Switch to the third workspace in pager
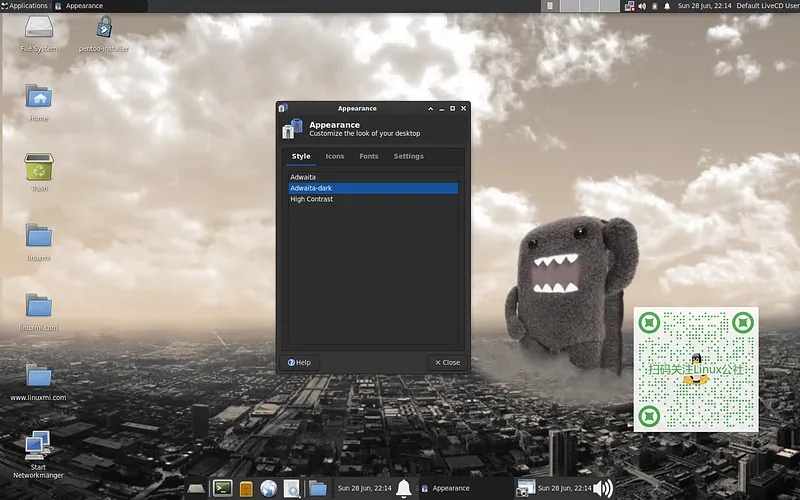Image resolution: width=800 pixels, height=500 pixels. 589,6
